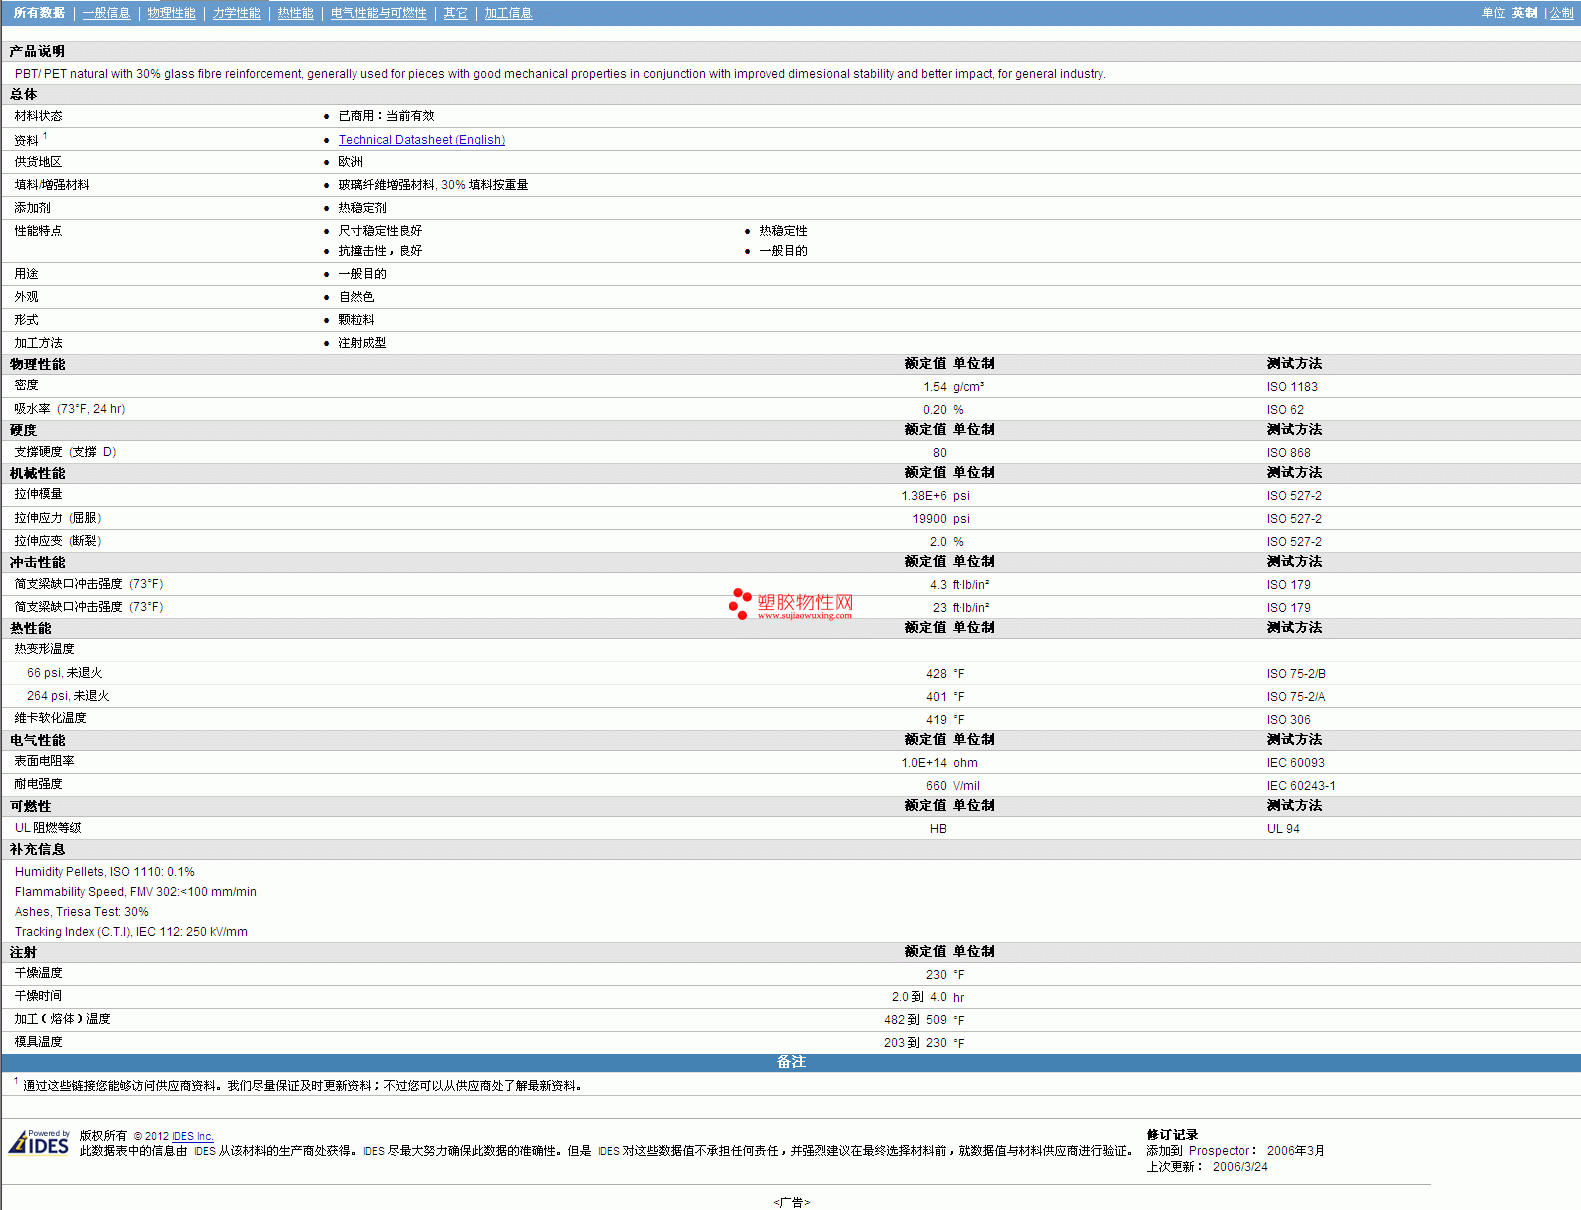Click the IEC 60243-1 test method
The width and height of the screenshot is (1581, 1210).
coord(1301,786)
